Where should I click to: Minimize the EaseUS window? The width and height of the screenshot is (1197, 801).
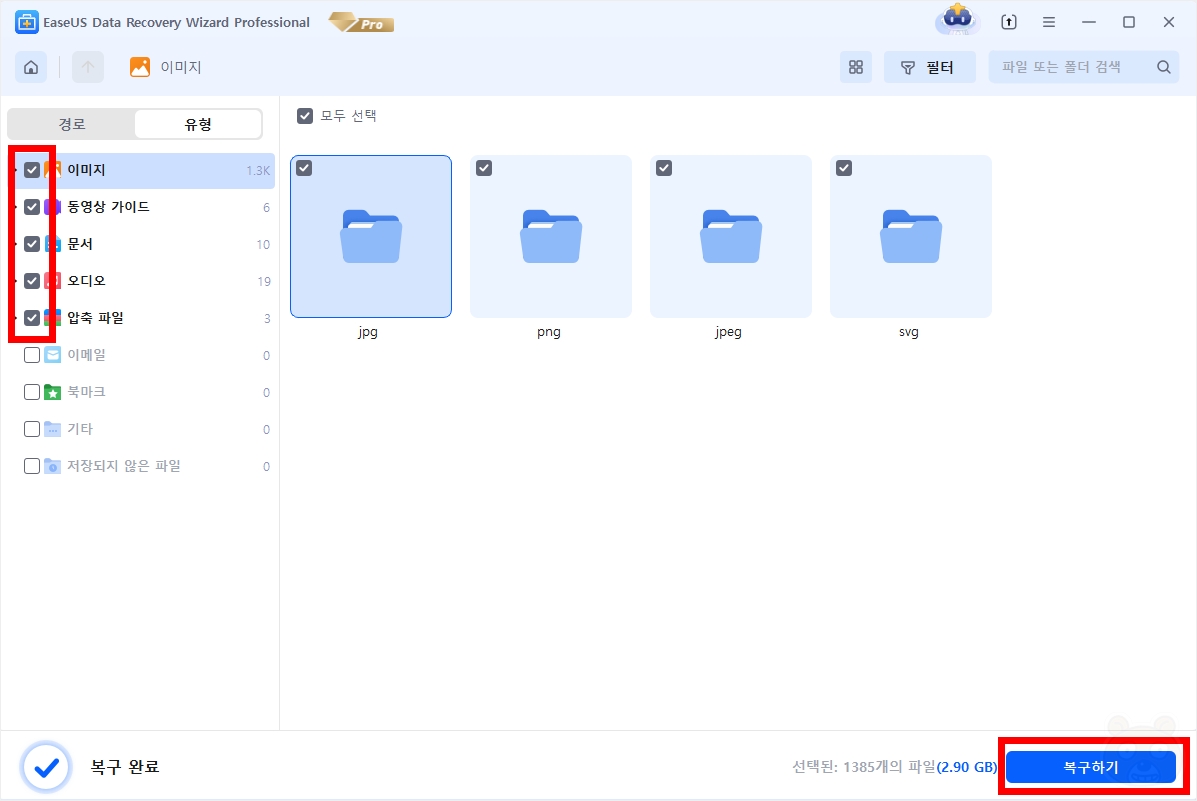point(1089,22)
